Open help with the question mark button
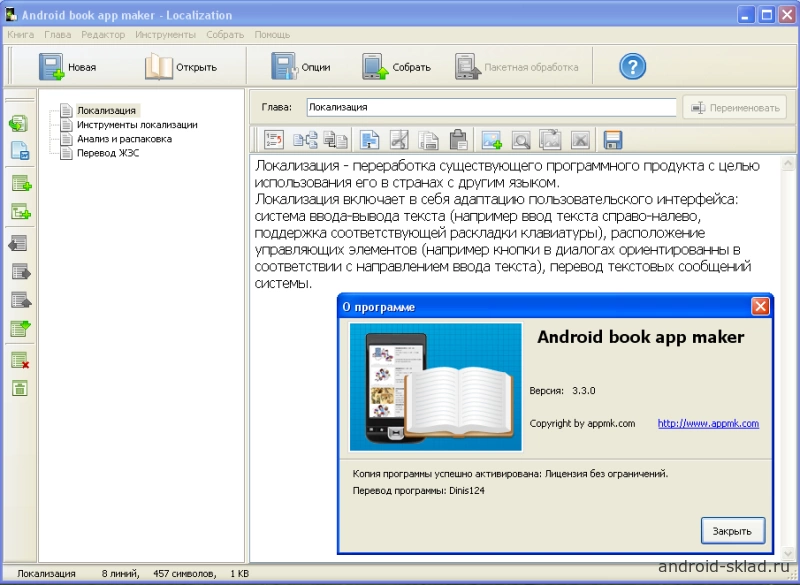This screenshot has width=800, height=585. pos(631,66)
